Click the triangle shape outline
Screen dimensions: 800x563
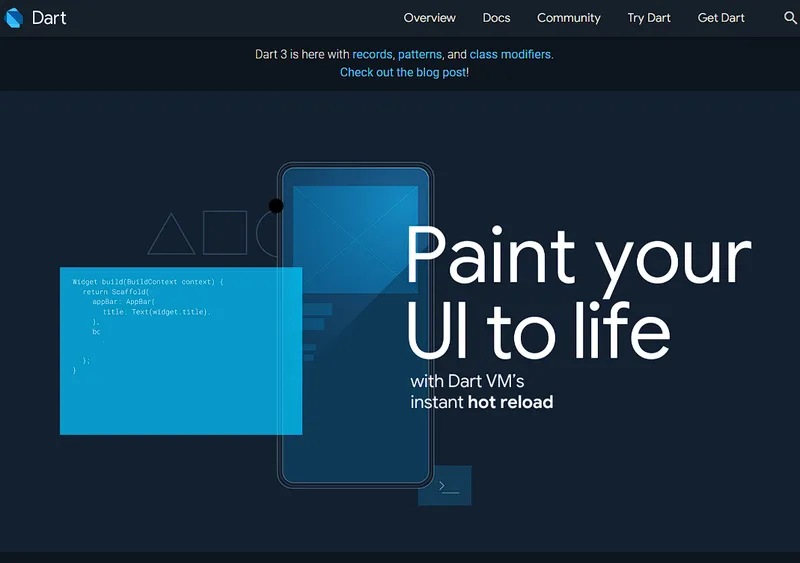[171, 234]
